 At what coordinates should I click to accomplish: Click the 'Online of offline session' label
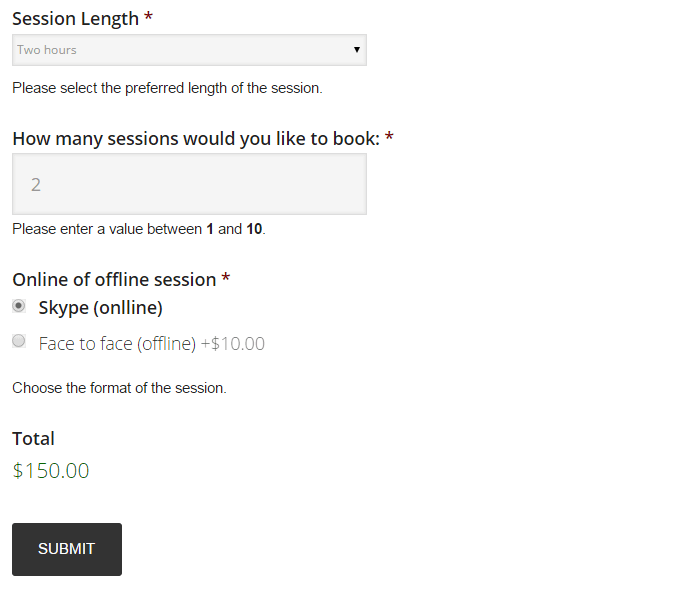(x=114, y=280)
